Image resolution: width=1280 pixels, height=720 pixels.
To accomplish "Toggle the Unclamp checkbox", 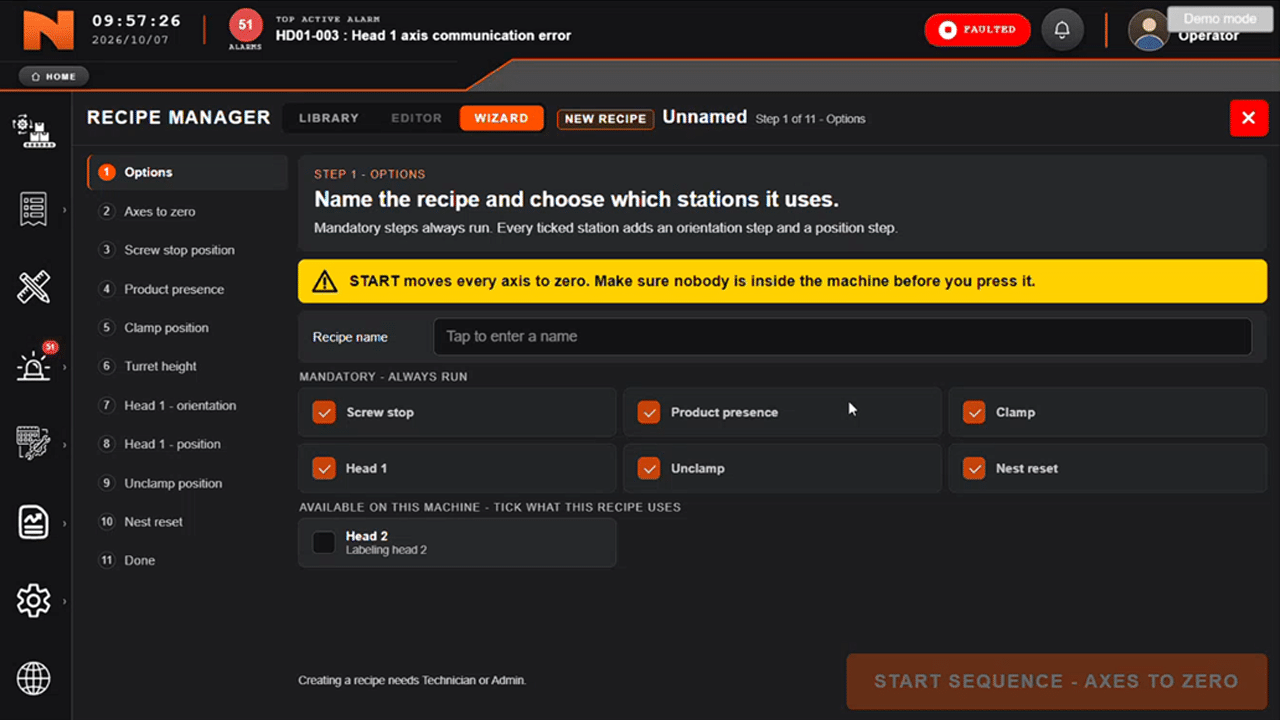I will pos(649,468).
